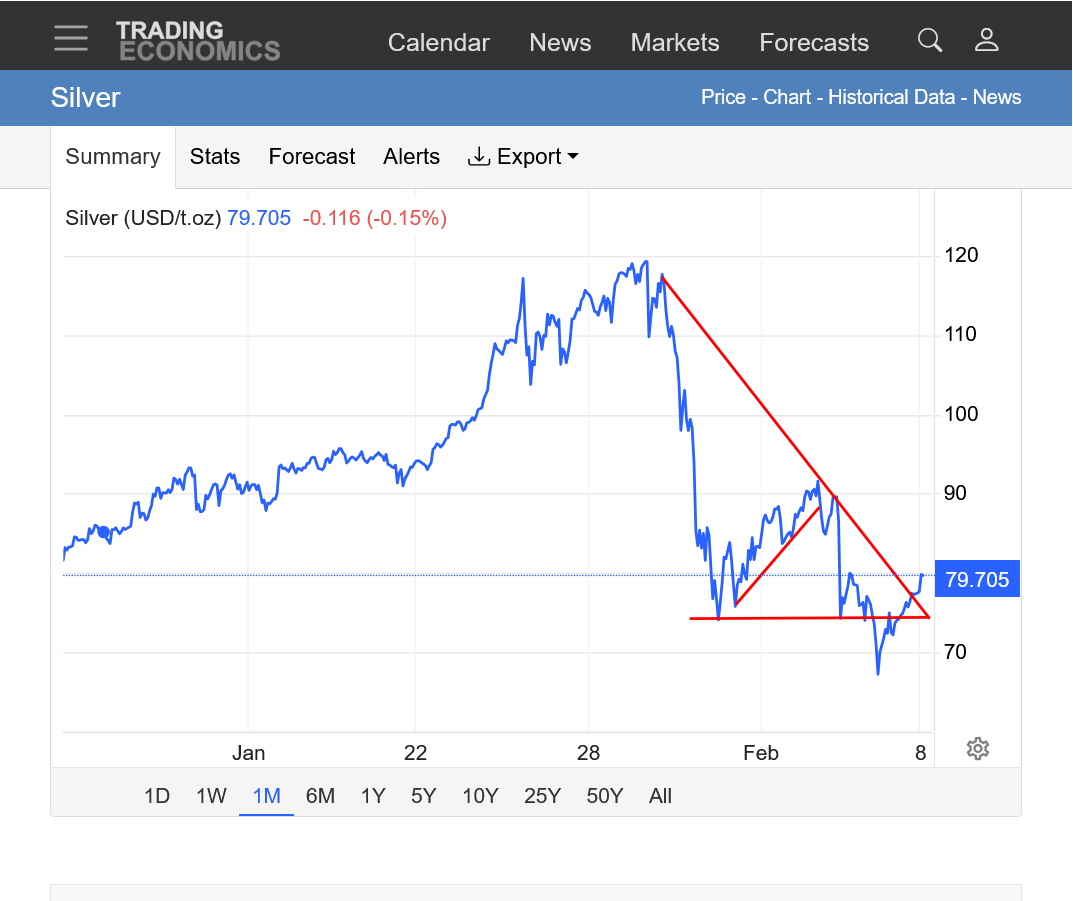Click the Trading Economics logo
The height and width of the screenshot is (901, 1073).
coord(198,41)
